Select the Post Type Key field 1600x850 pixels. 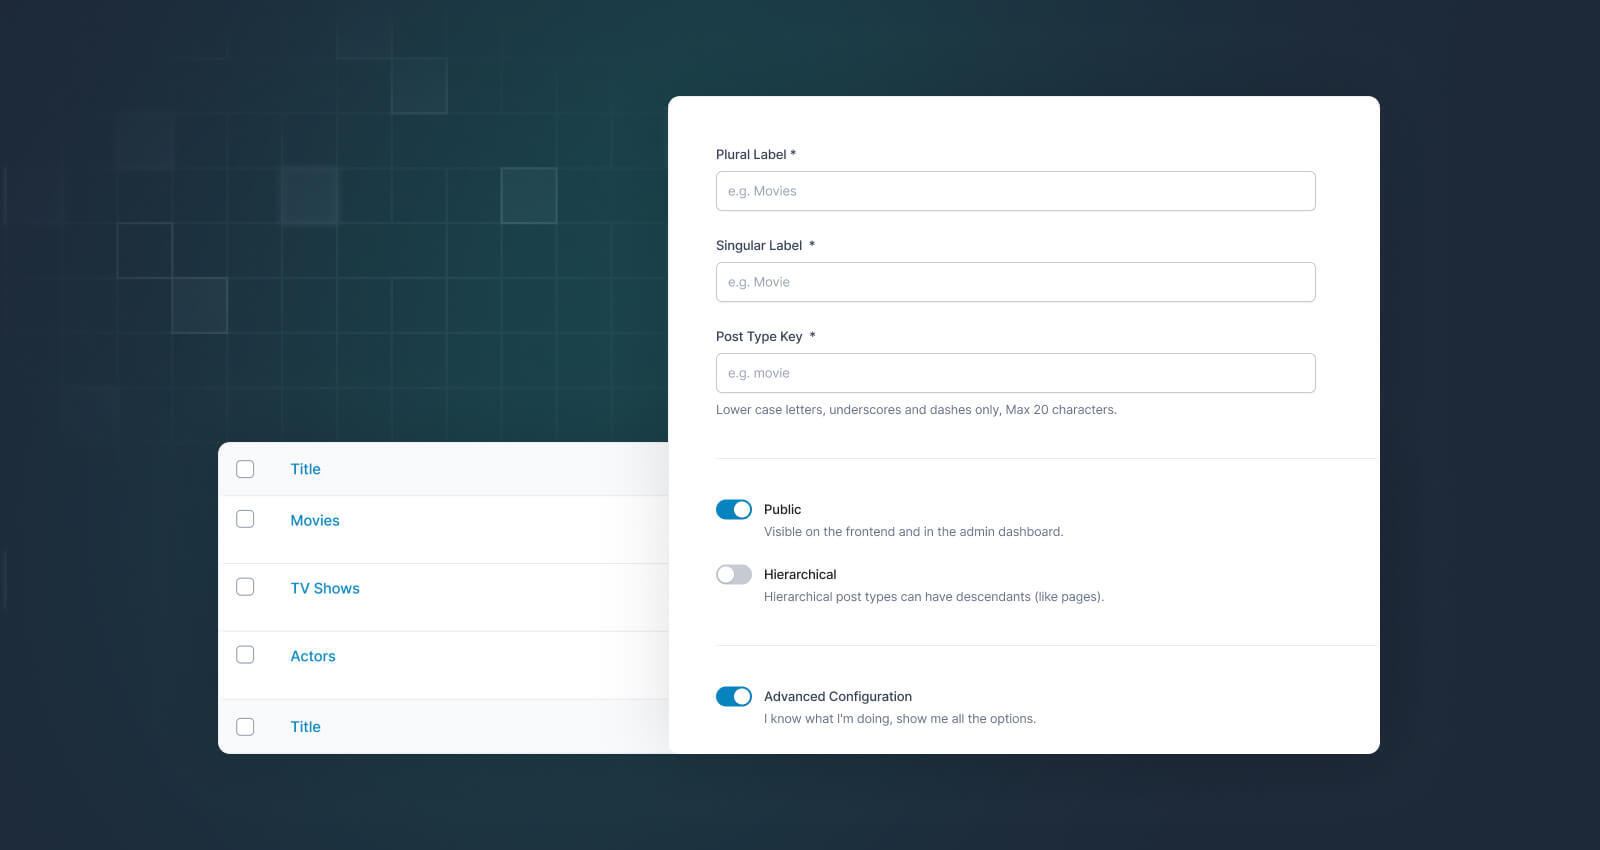click(1015, 373)
